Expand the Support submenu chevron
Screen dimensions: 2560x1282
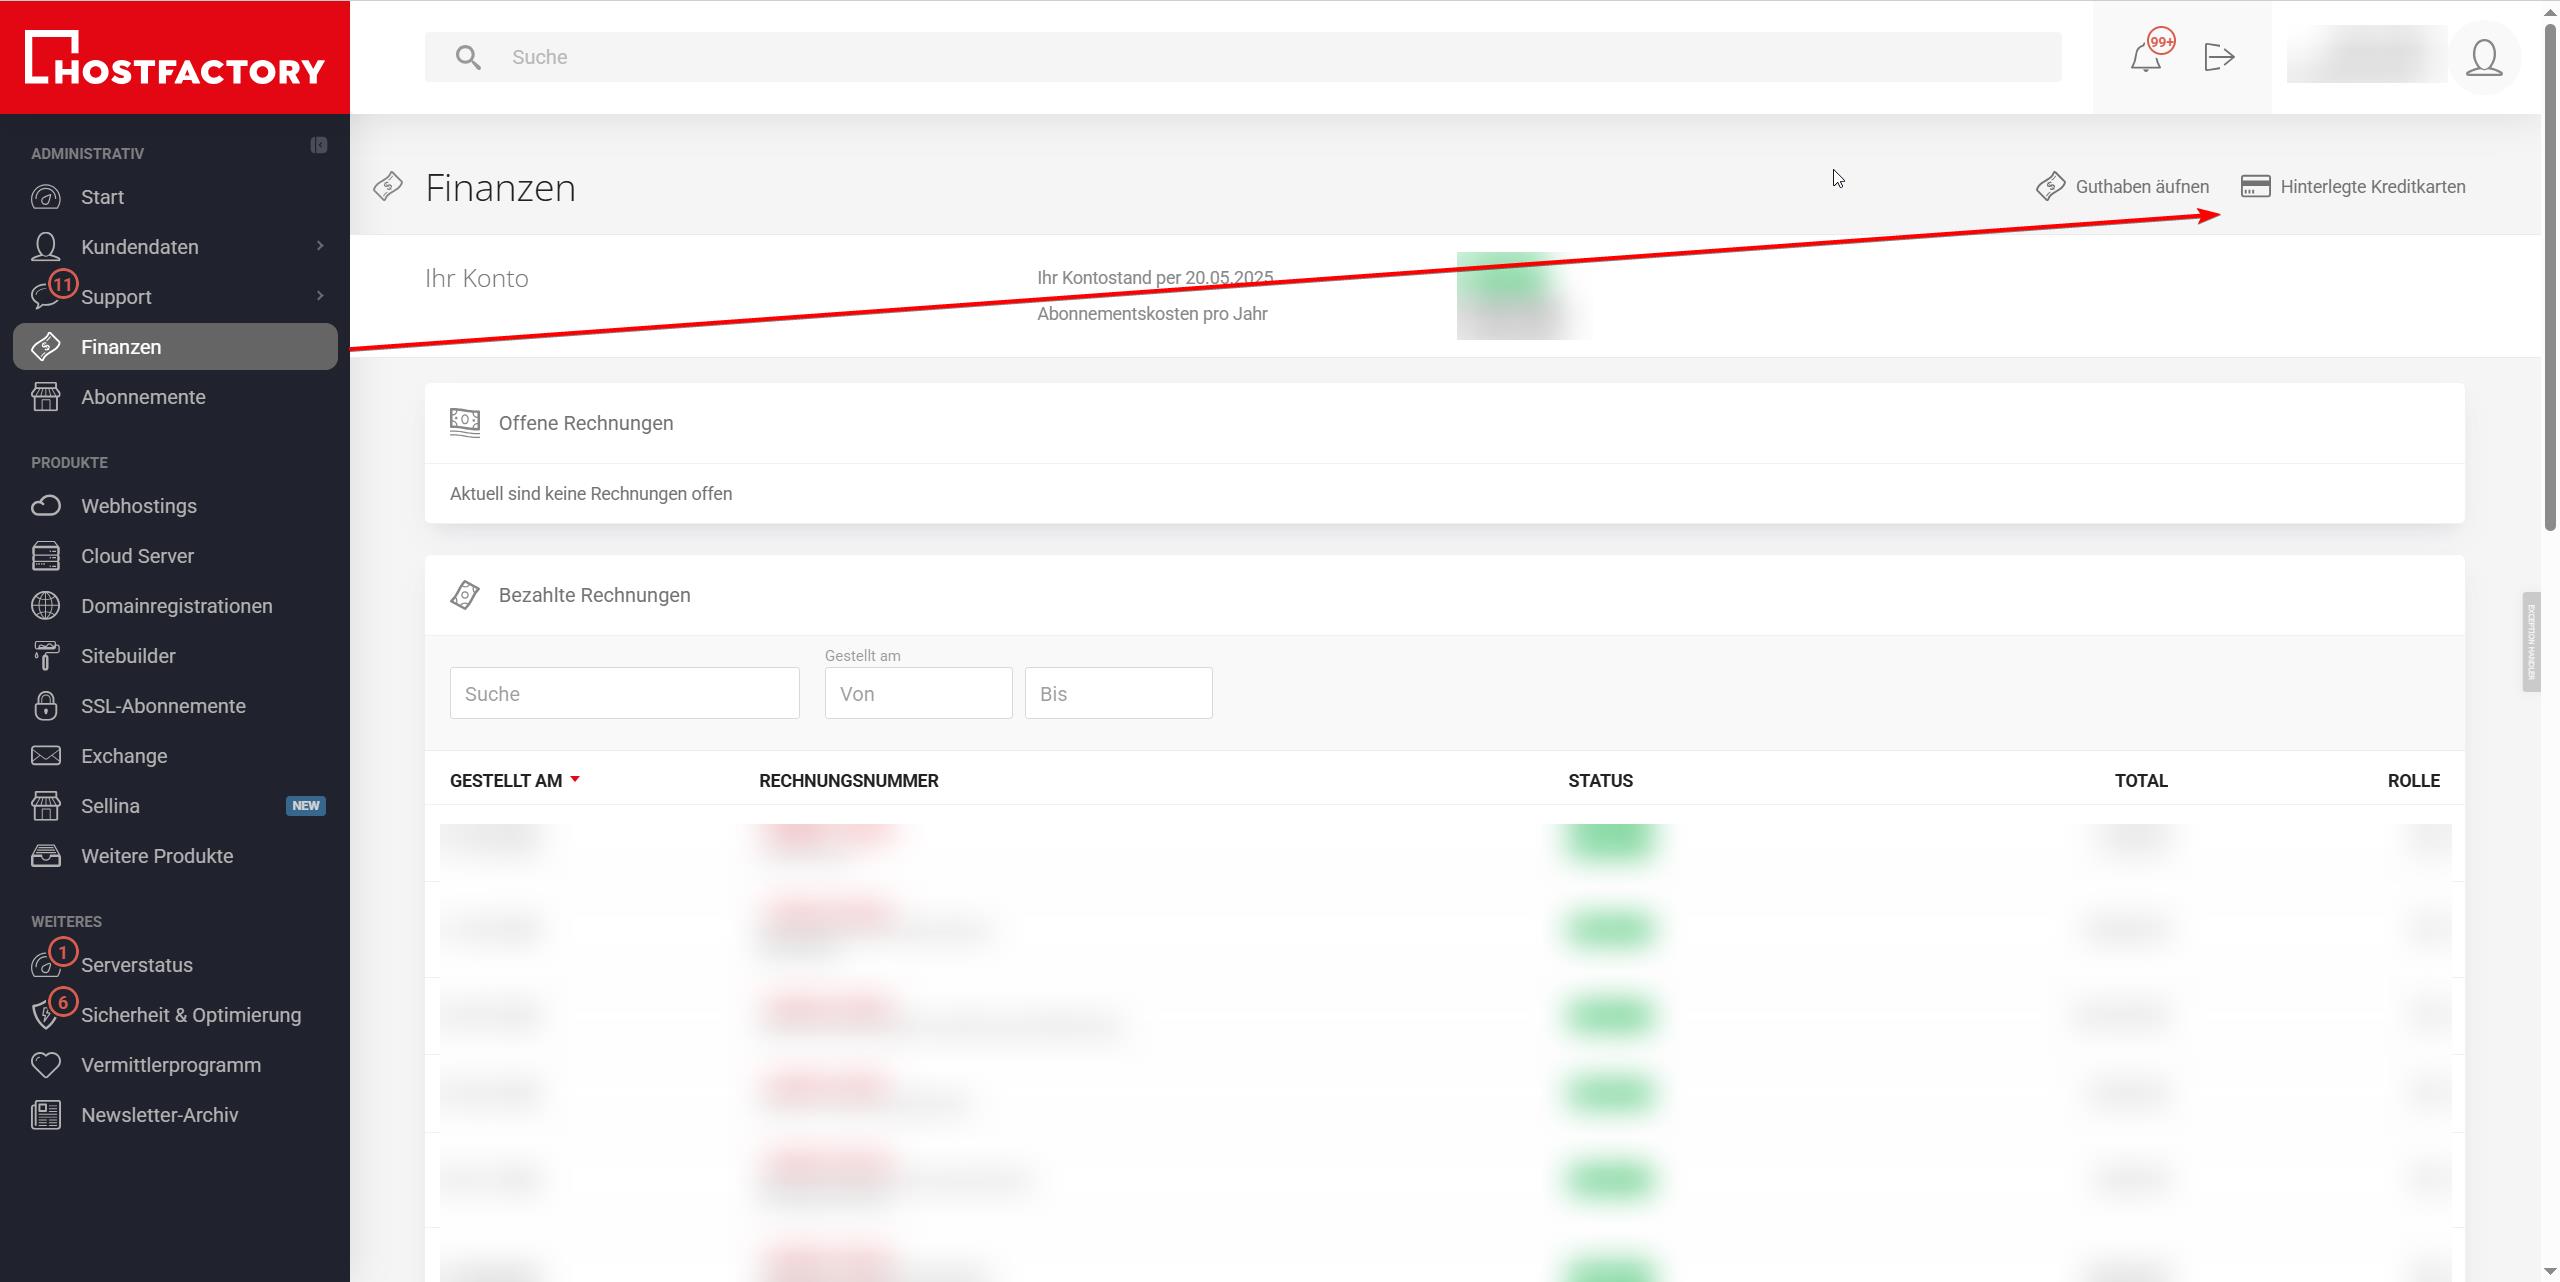(x=320, y=296)
